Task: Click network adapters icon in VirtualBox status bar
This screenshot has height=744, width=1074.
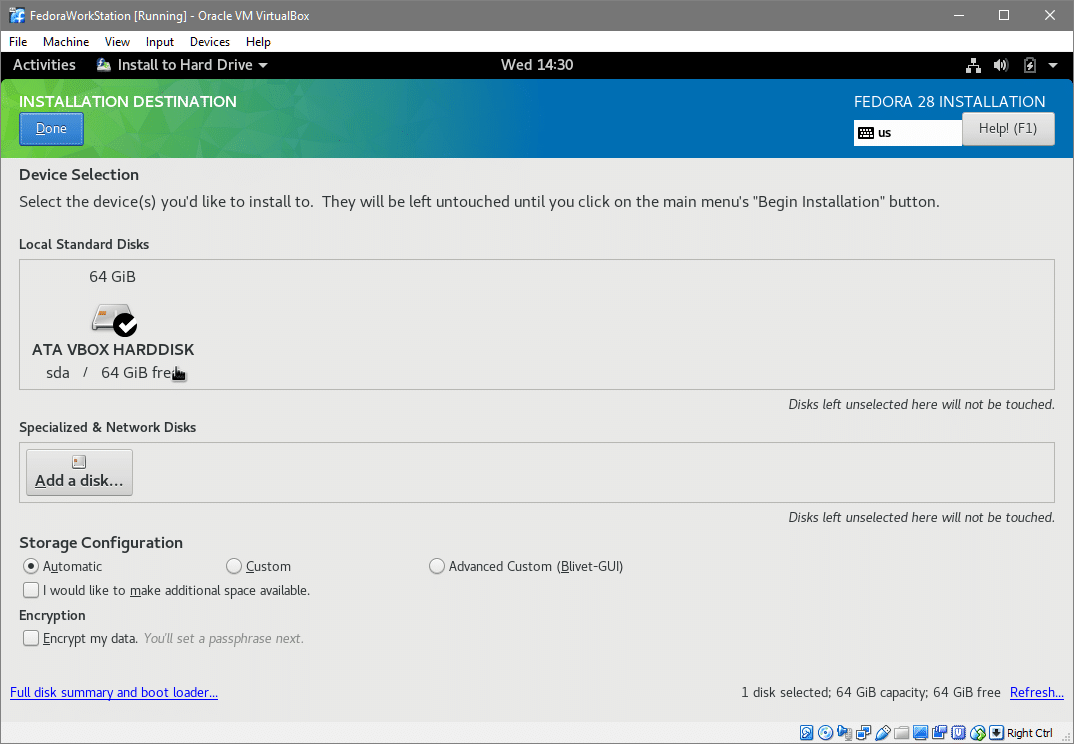Action: pyautogui.click(x=864, y=732)
